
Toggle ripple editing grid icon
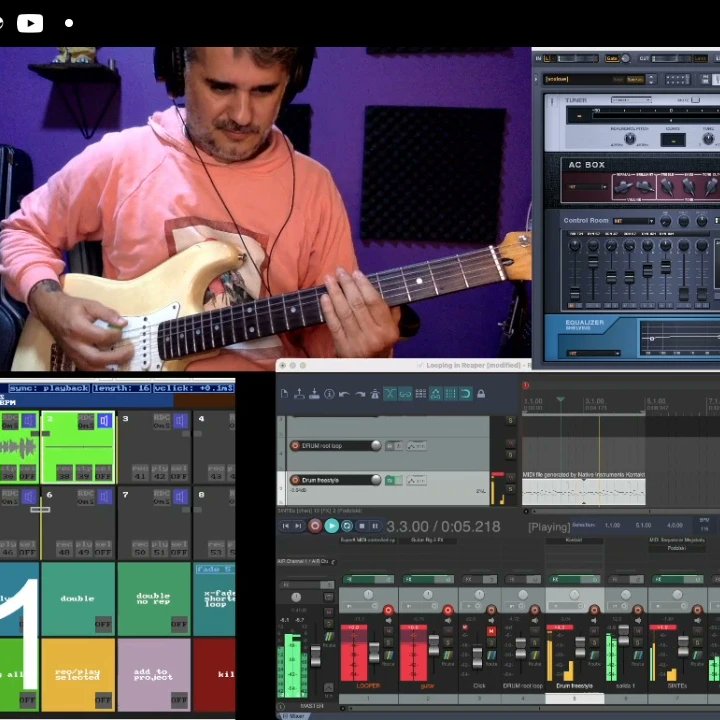pos(420,394)
